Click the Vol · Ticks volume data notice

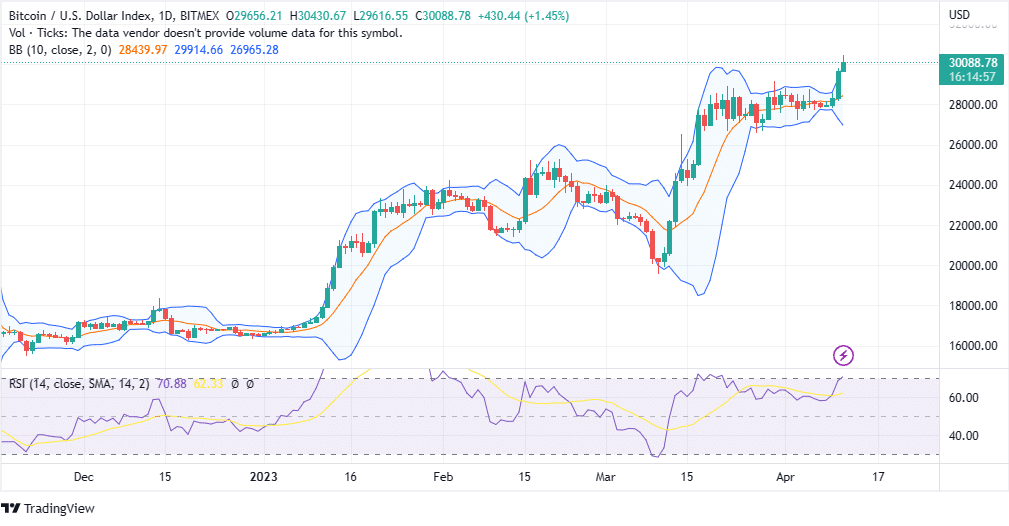(206, 33)
